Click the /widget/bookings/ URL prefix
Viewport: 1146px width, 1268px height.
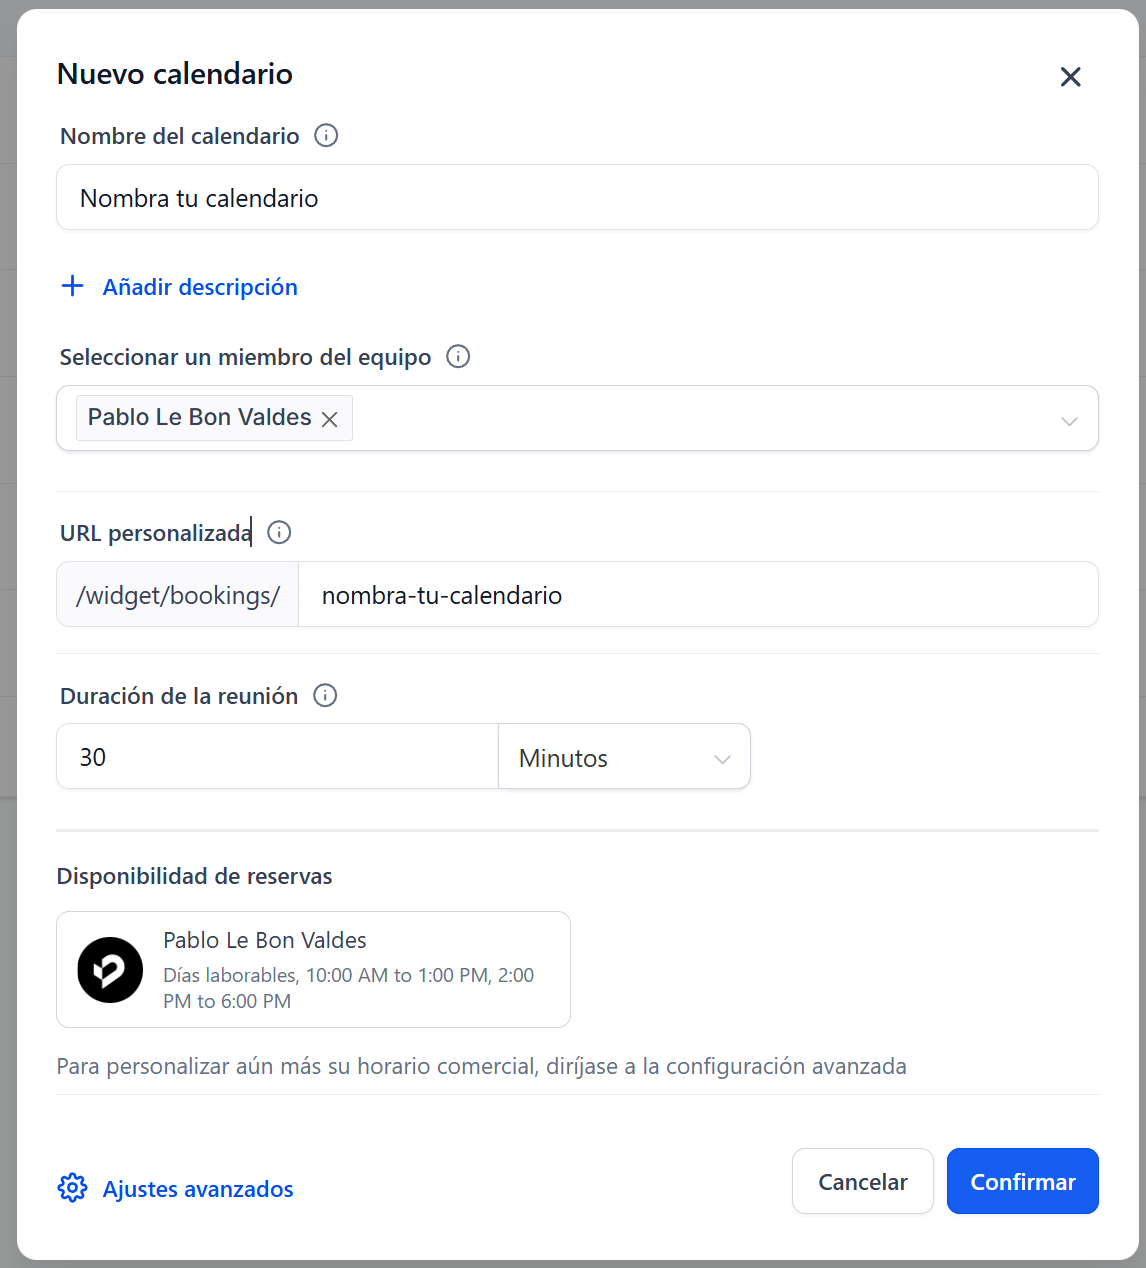pos(178,595)
